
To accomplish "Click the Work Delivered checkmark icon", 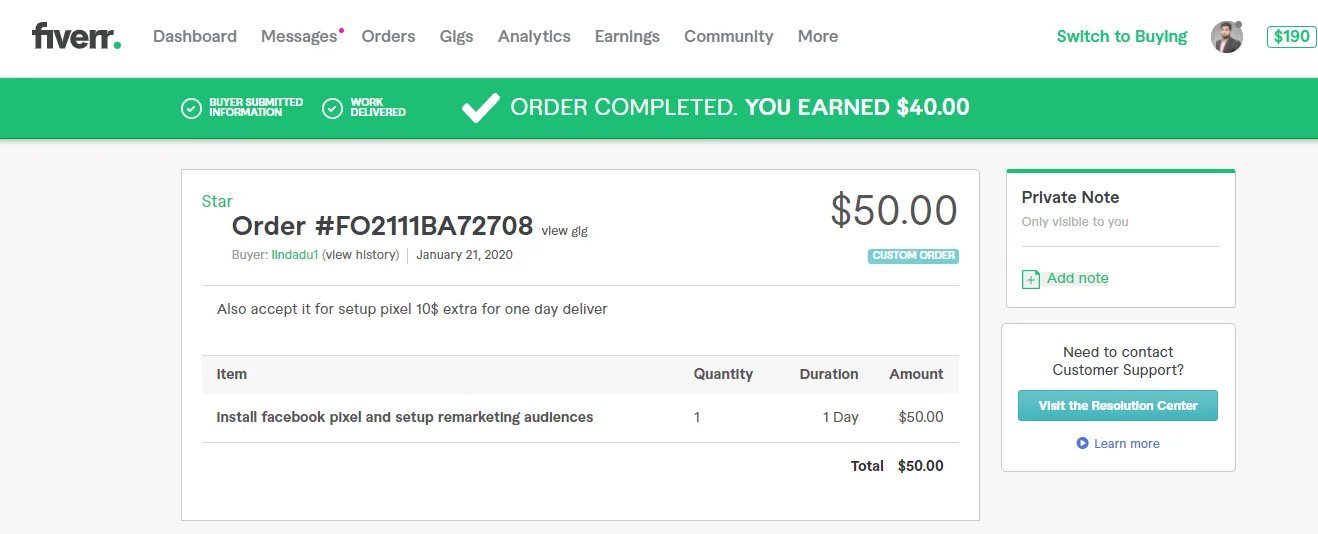I will (x=333, y=108).
